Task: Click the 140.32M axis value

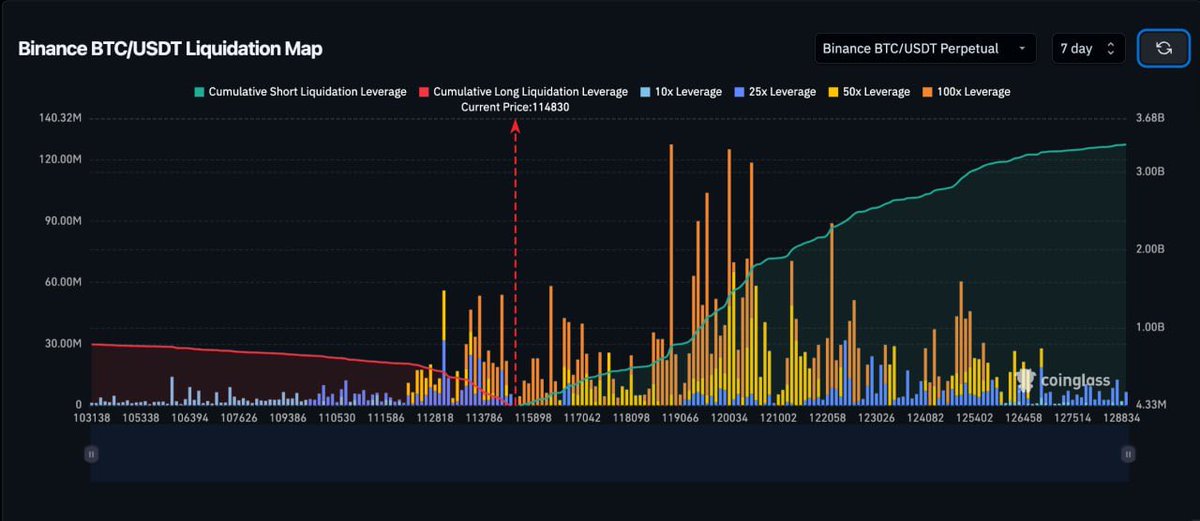Action: (58, 118)
